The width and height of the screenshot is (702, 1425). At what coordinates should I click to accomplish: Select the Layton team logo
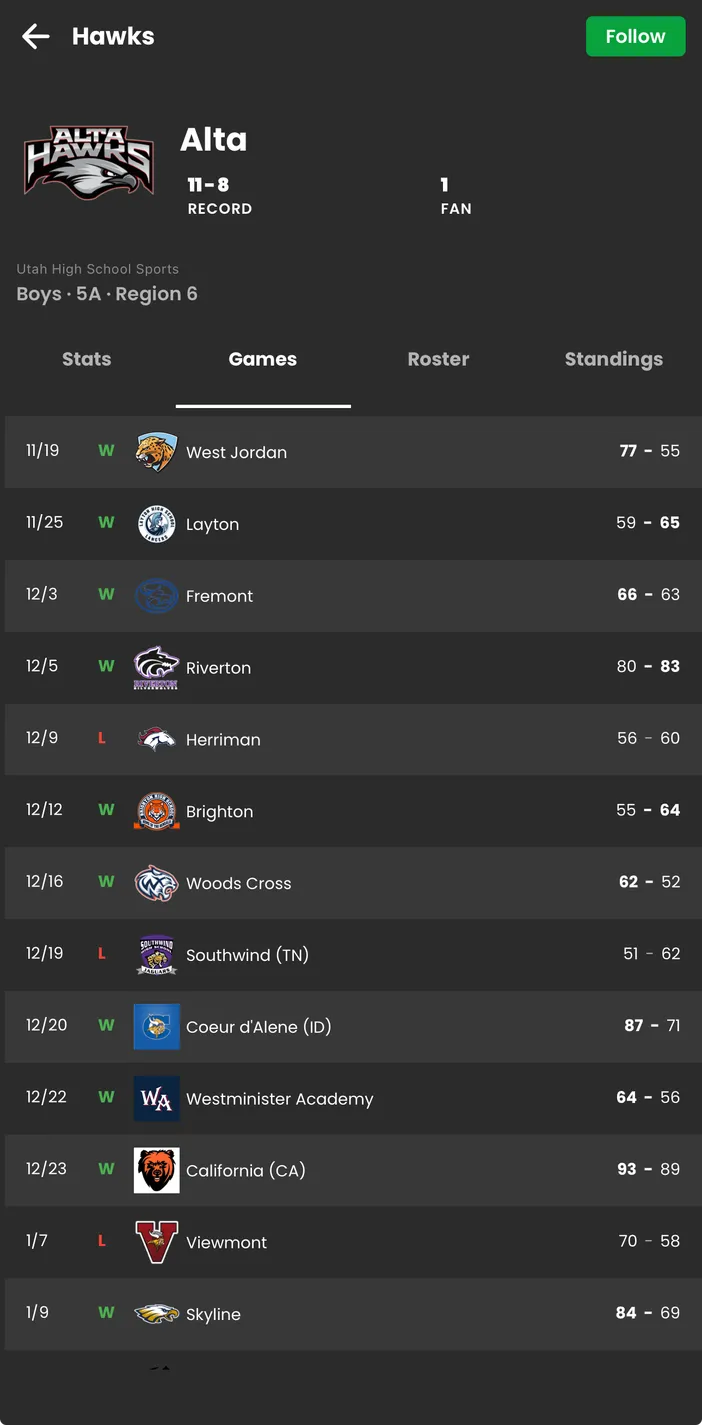[x=156, y=523]
